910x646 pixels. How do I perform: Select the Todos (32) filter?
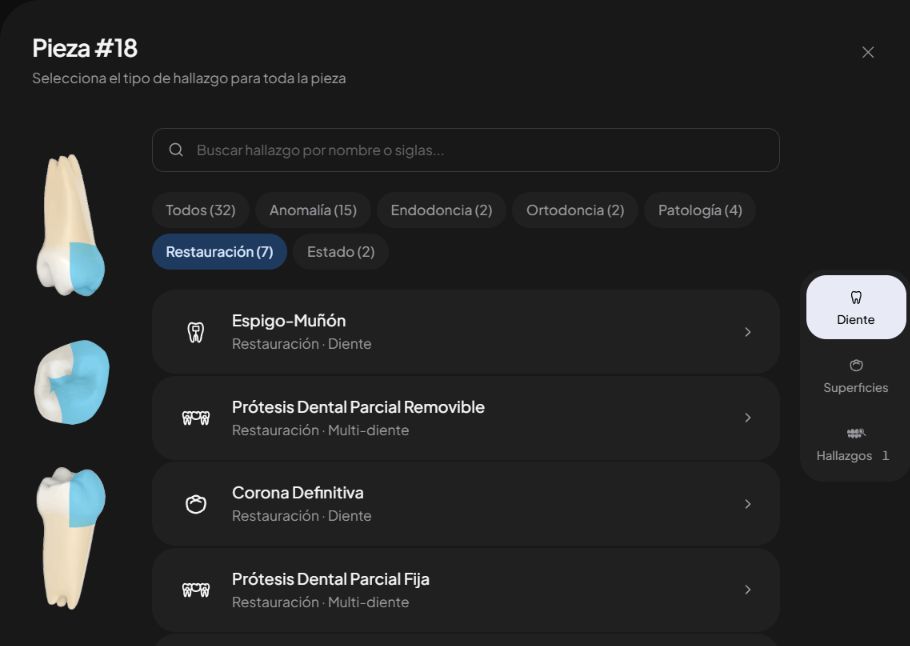coord(201,210)
